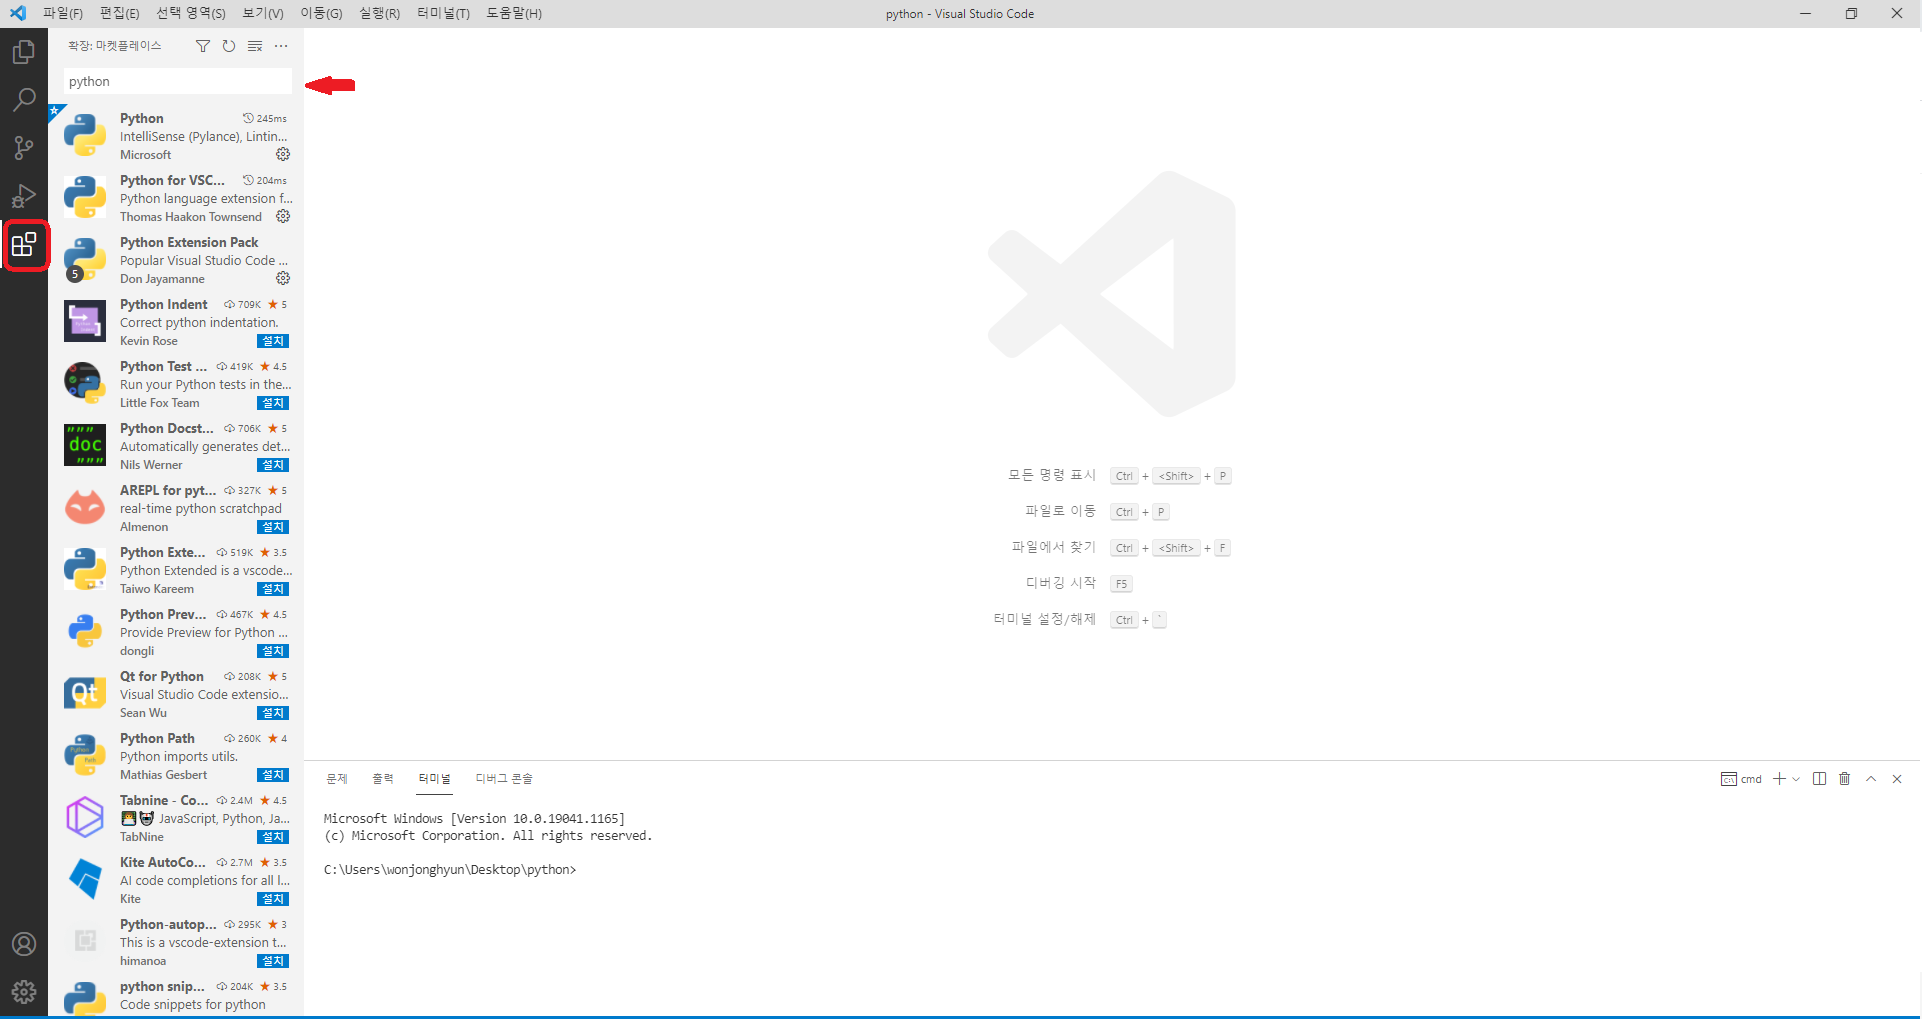The height and width of the screenshot is (1019, 1922).
Task: Select the Python Extension Pack entry
Action: coord(176,260)
